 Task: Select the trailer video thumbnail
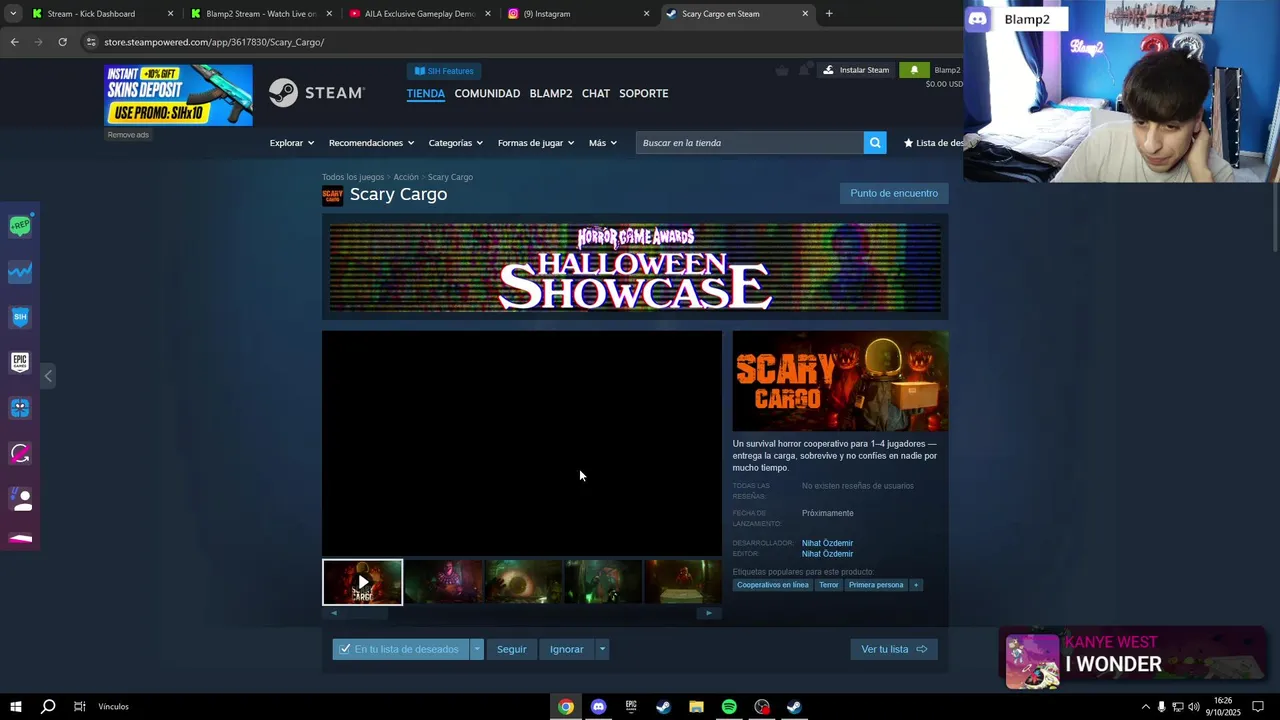[x=362, y=582]
